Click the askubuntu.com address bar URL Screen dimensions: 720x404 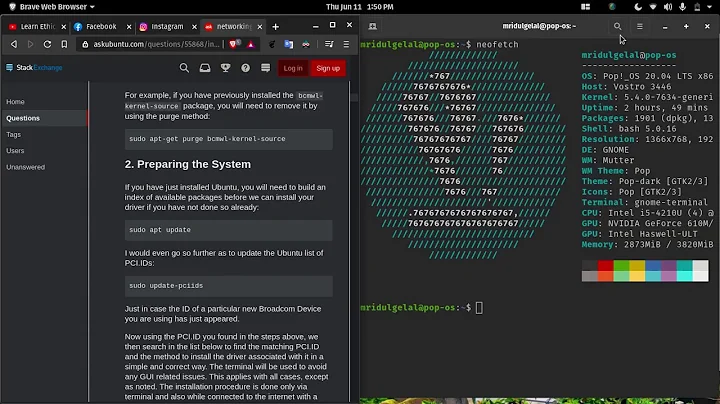157,45
